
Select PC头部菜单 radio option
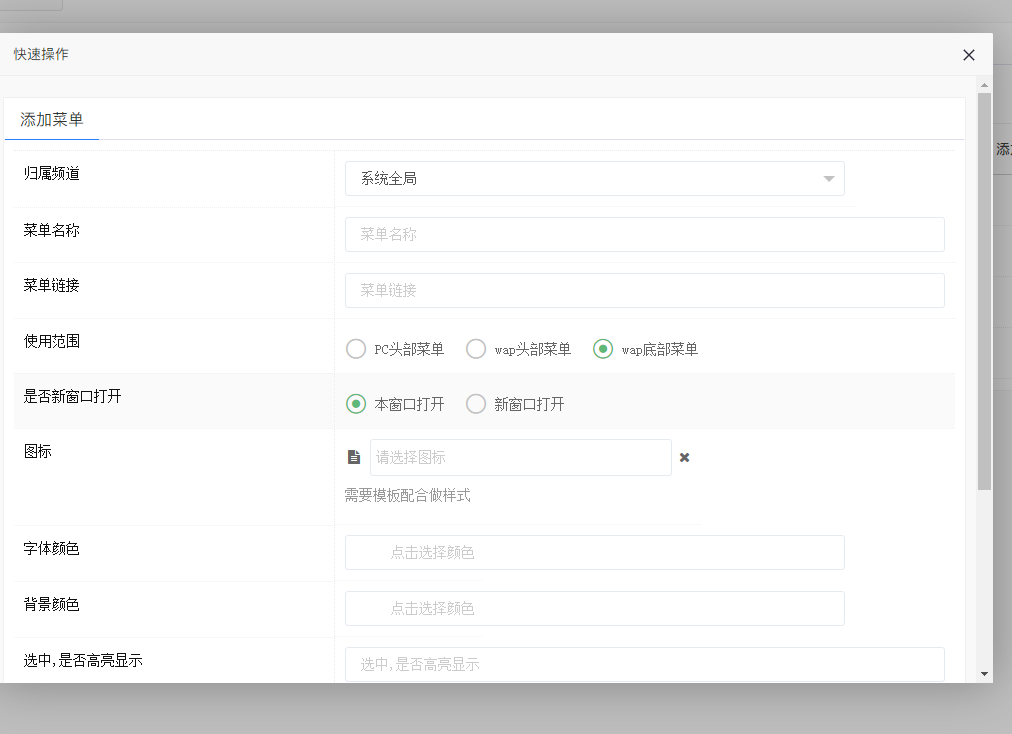(x=356, y=349)
